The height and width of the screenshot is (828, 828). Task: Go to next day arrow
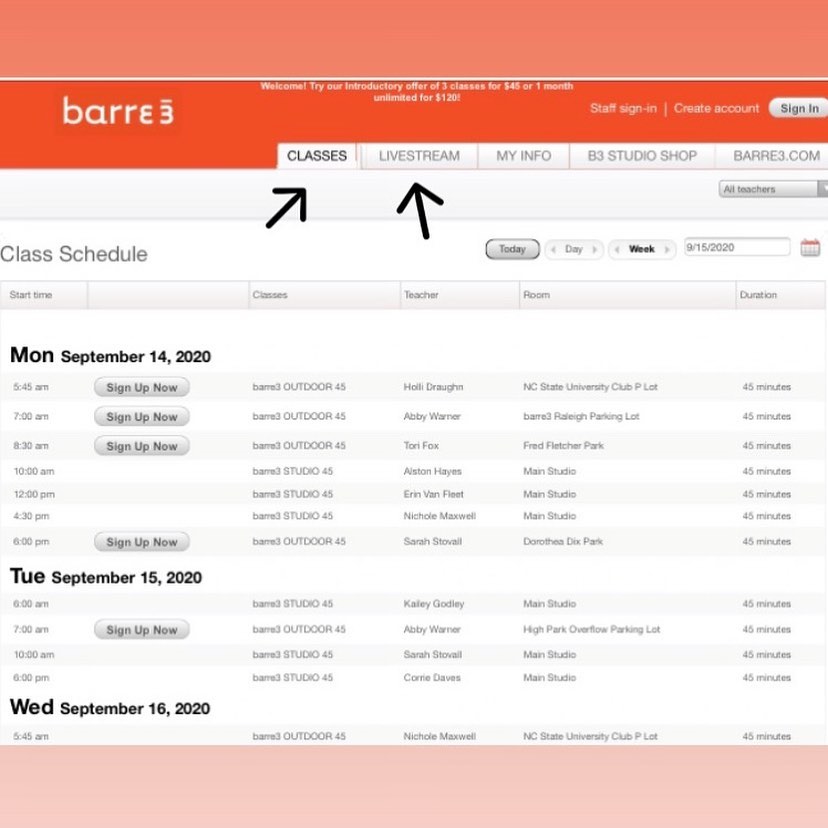click(596, 250)
